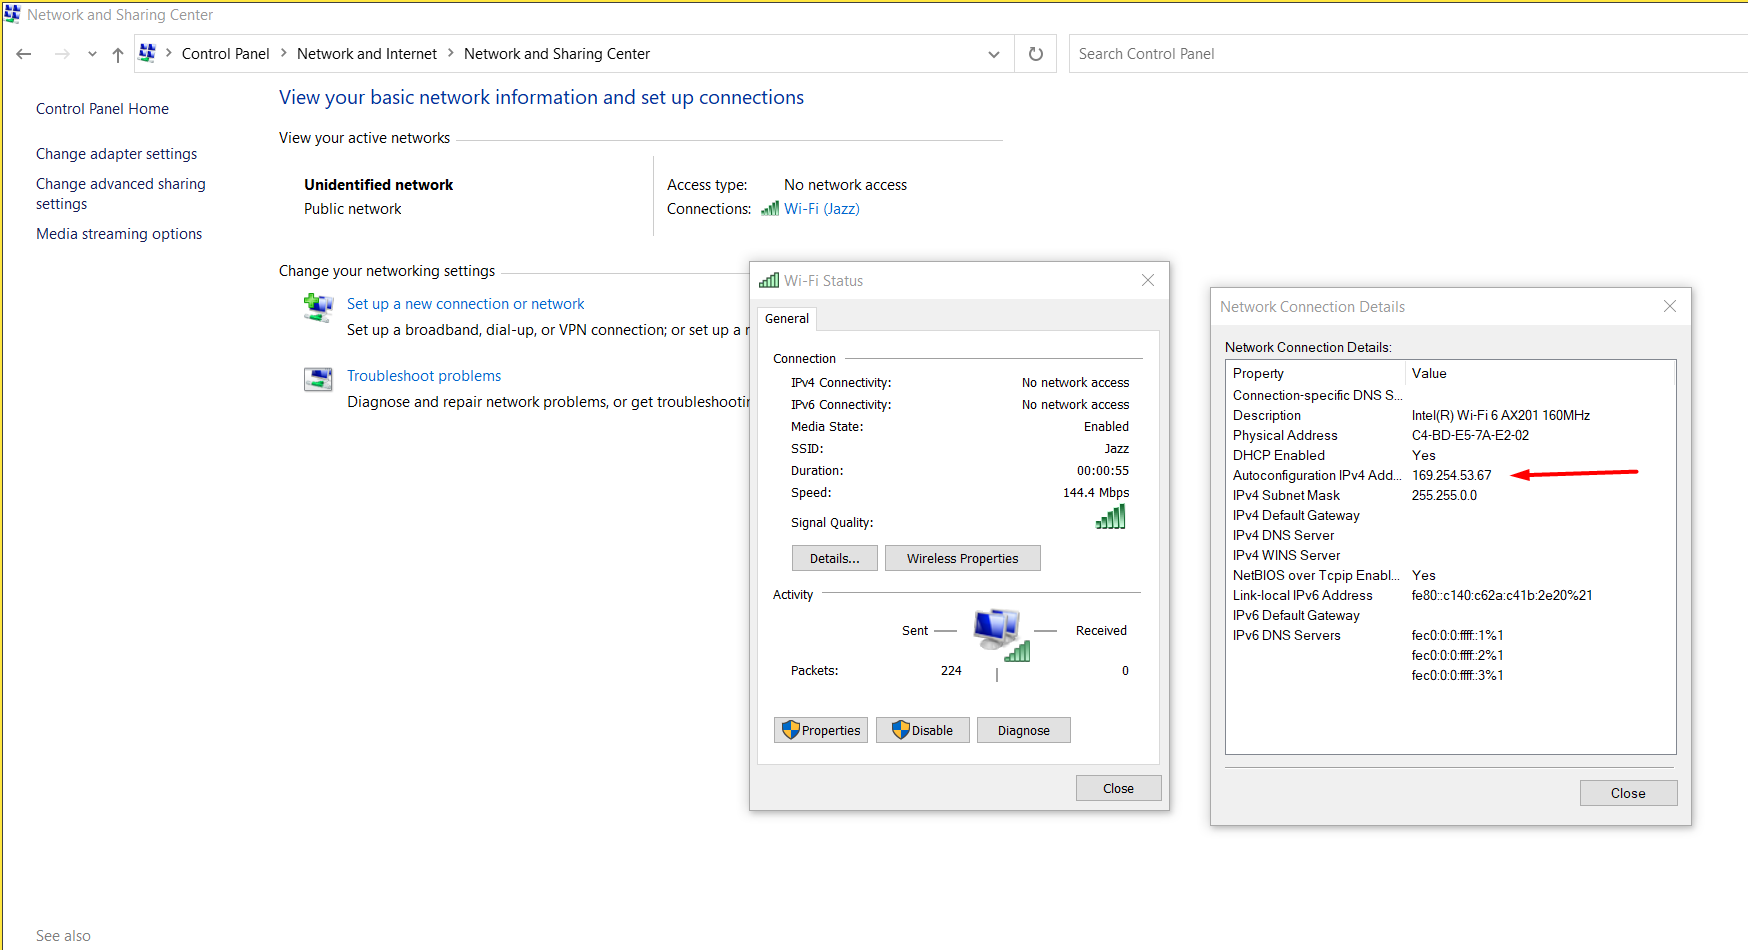Click the Refresh icon in the address bar

point(1035,53)
